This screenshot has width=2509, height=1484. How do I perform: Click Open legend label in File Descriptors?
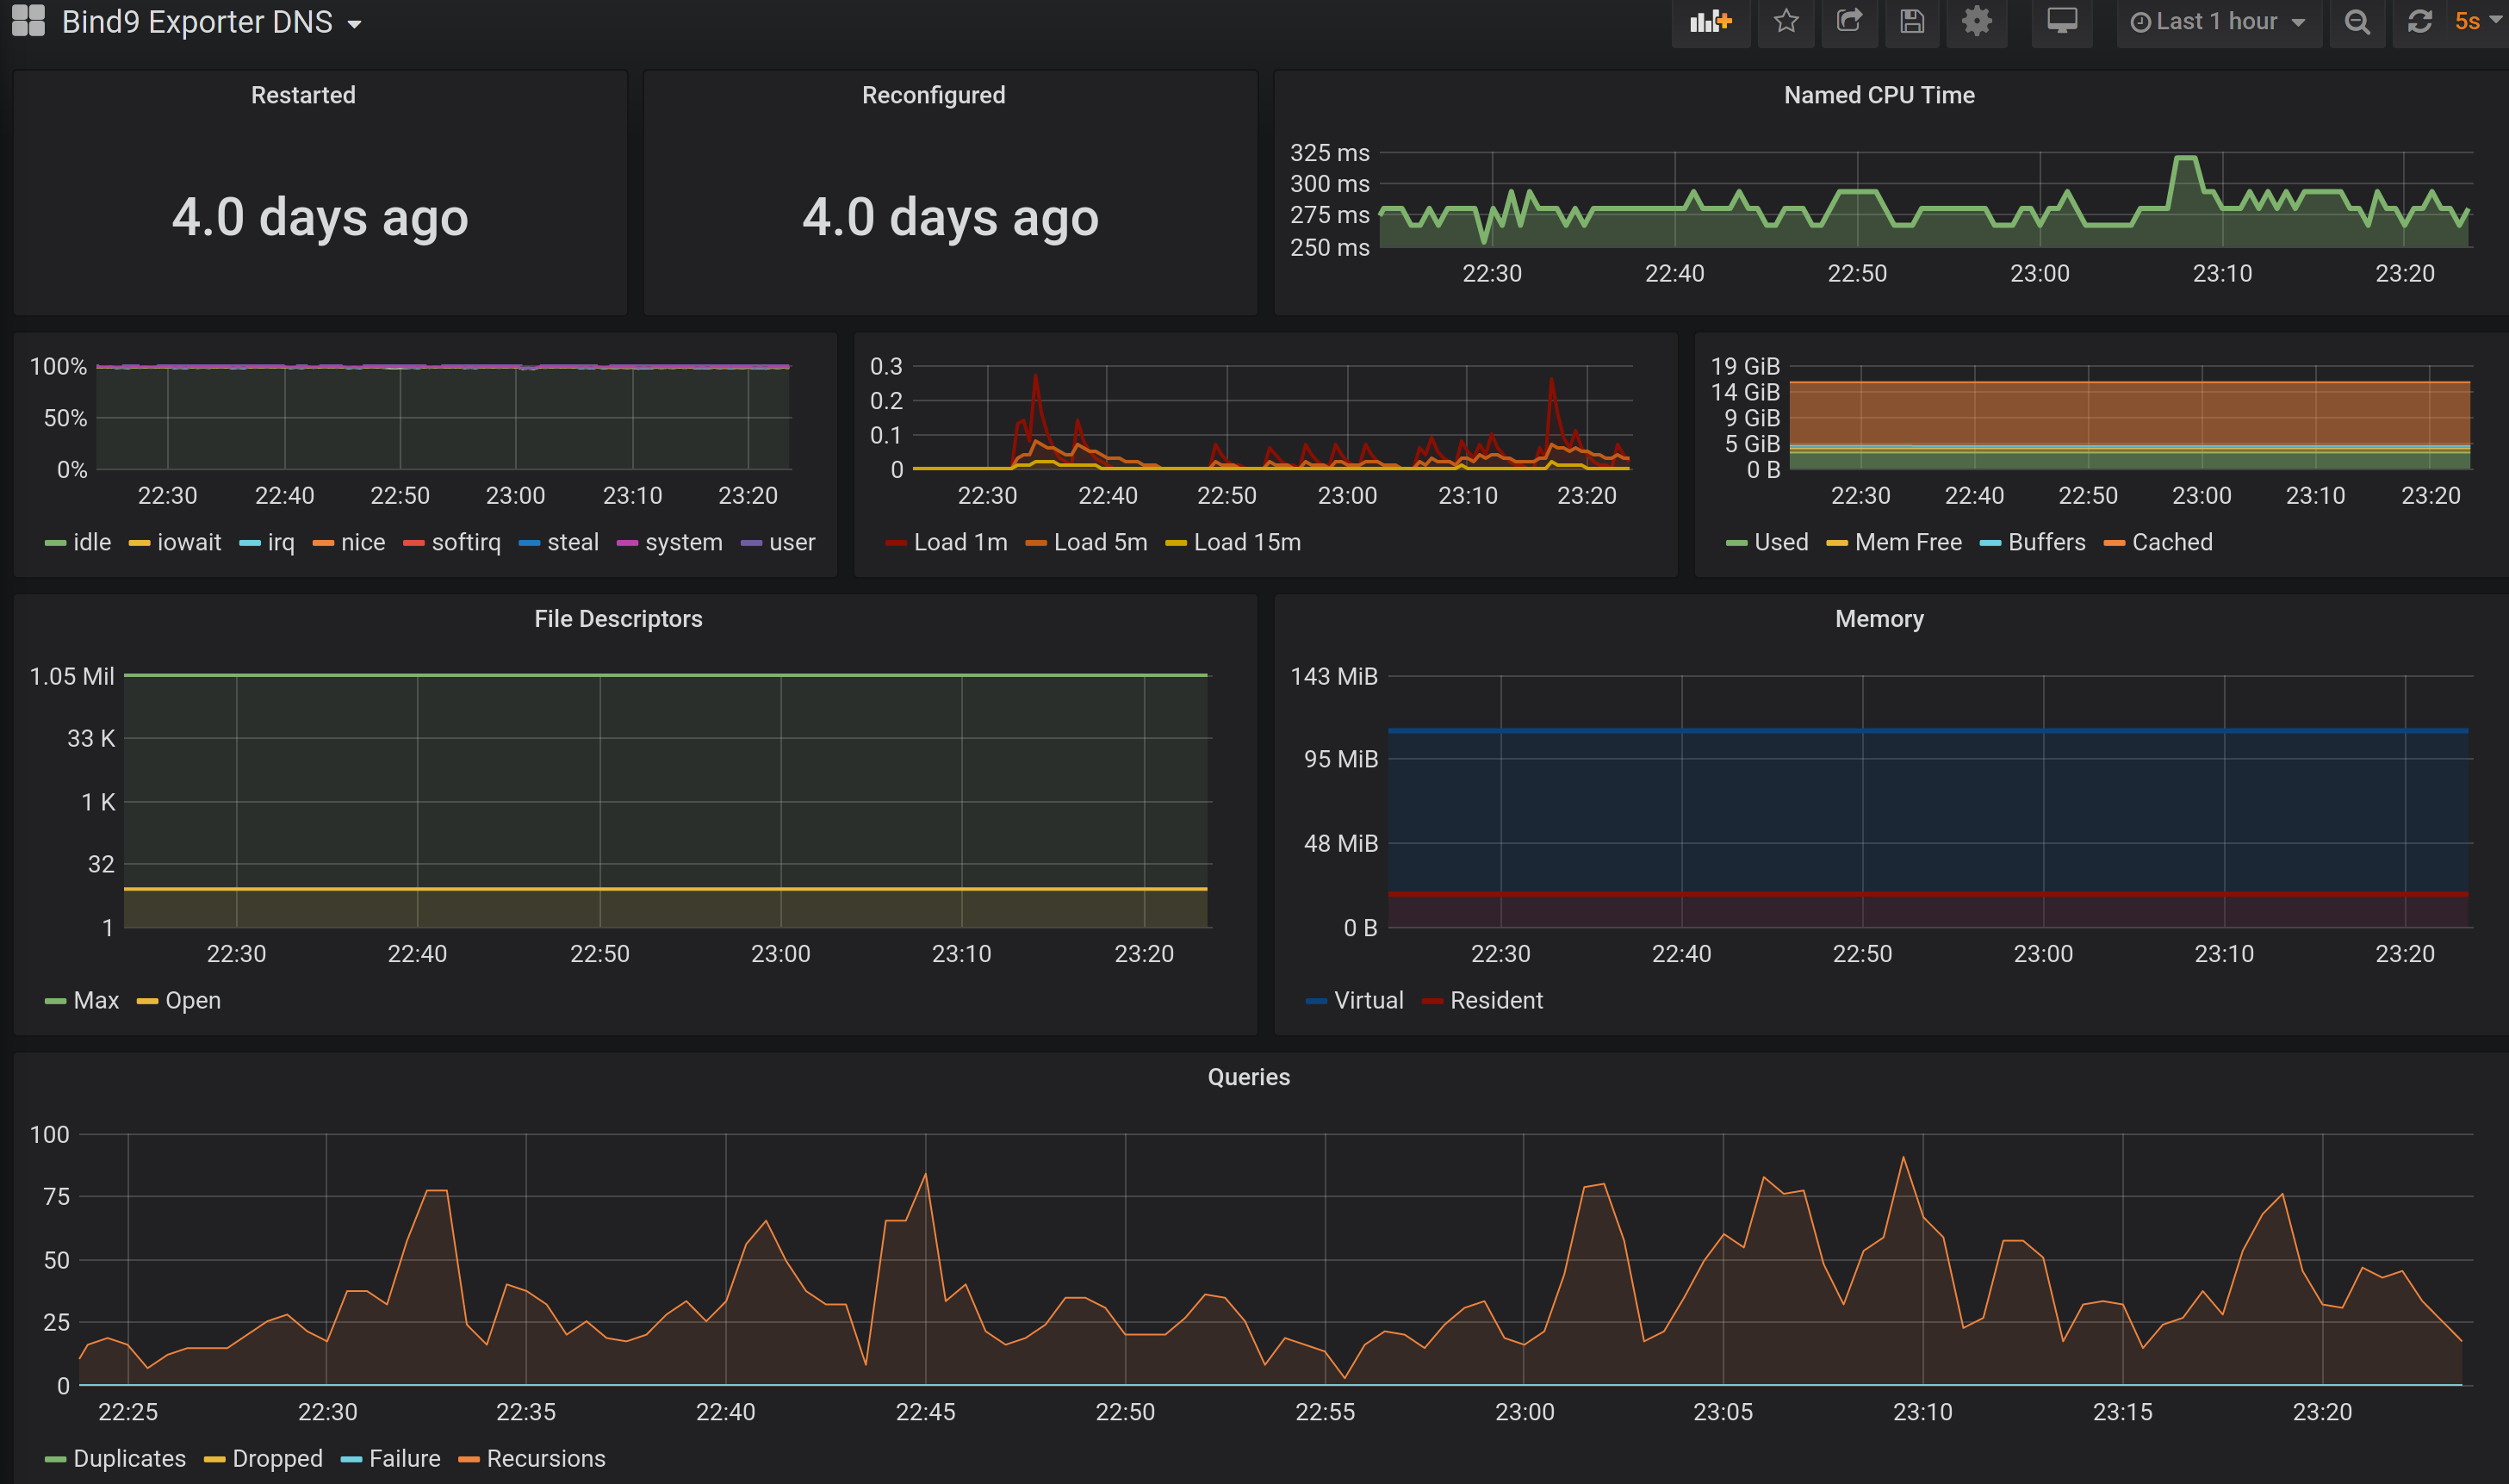point(192,1000)
